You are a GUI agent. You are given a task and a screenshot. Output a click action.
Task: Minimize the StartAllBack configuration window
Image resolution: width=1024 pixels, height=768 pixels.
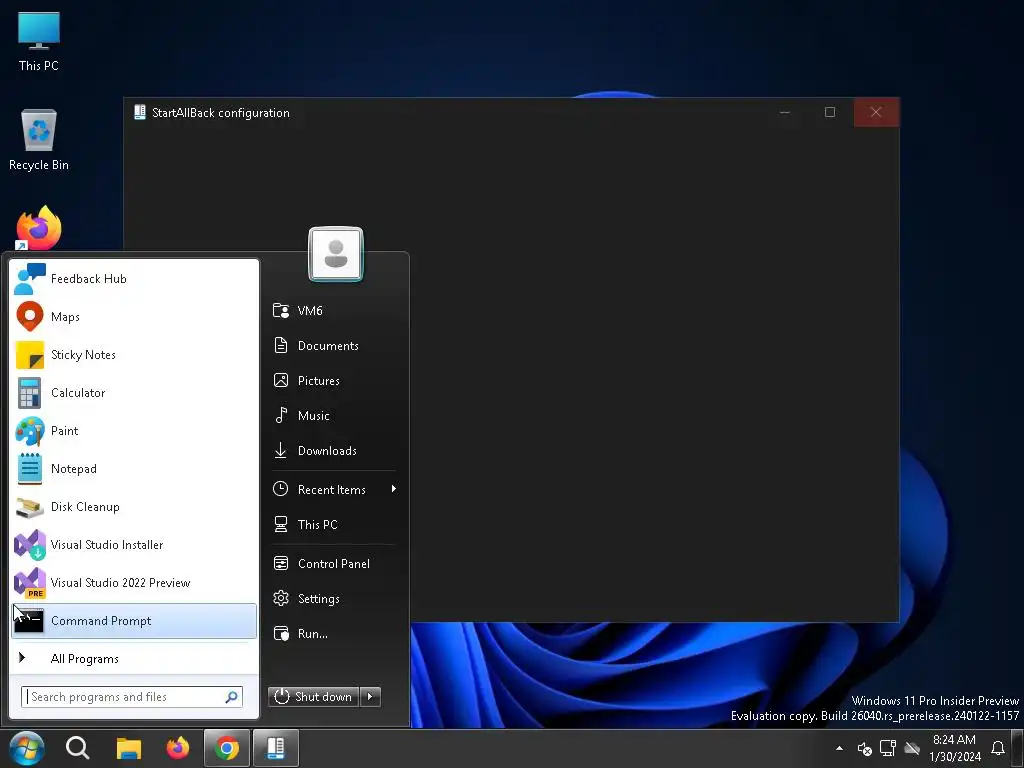point(785,112)
